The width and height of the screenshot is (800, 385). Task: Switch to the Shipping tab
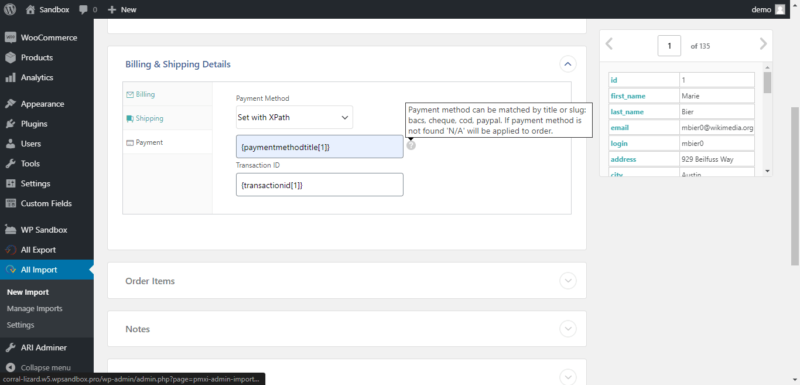(x=167, y=118)
